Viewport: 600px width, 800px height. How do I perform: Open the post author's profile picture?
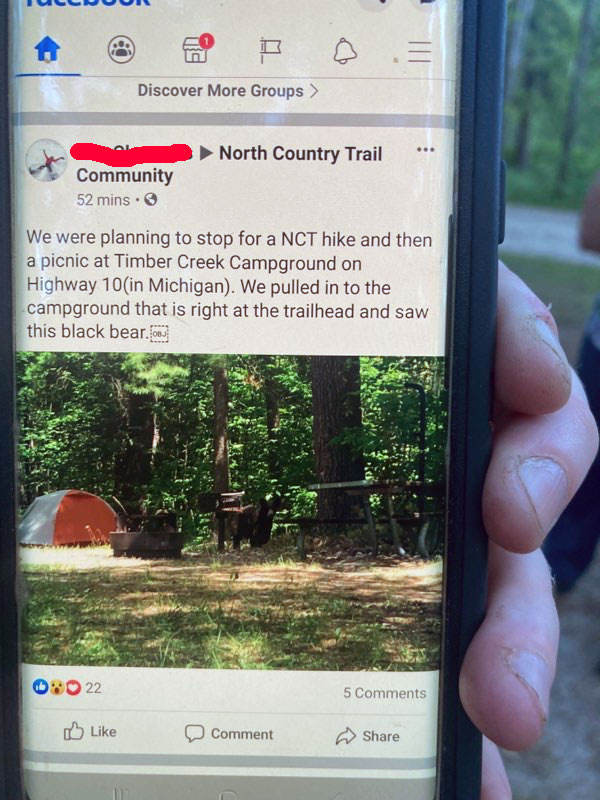pos(46,160)
